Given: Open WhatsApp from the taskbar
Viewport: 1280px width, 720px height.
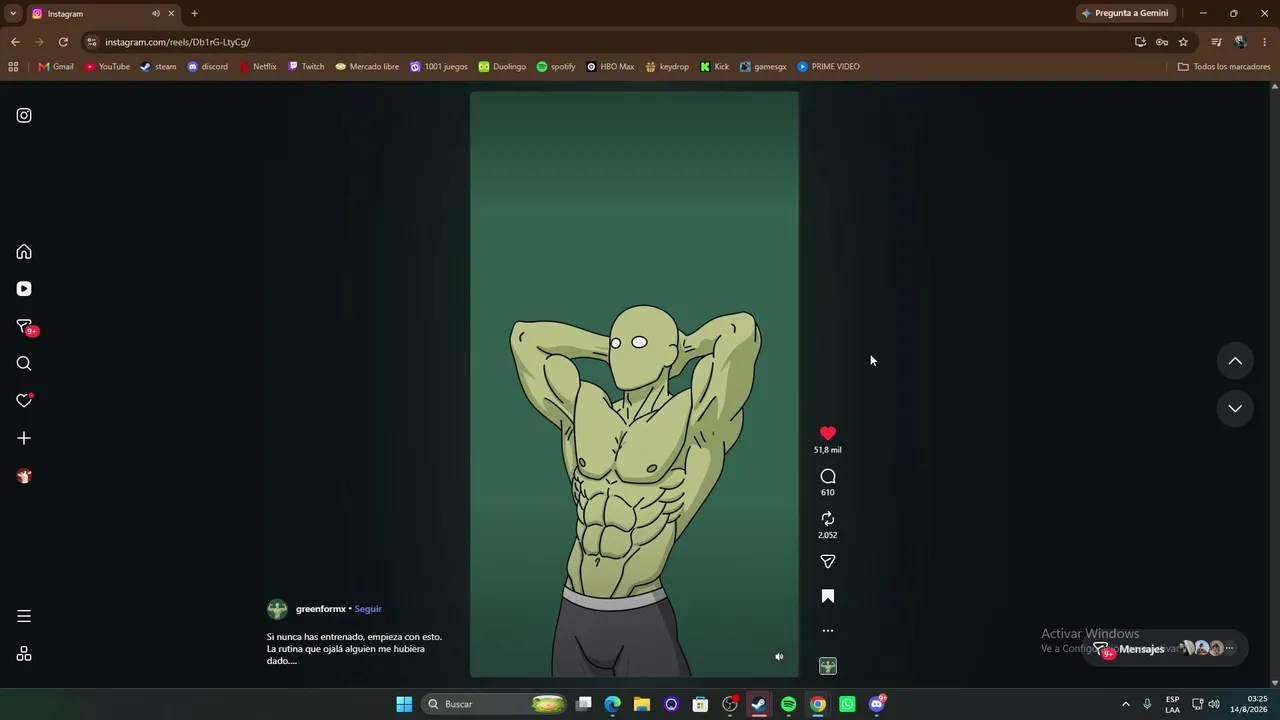Looking at the screenshot, I should (847, 704).
